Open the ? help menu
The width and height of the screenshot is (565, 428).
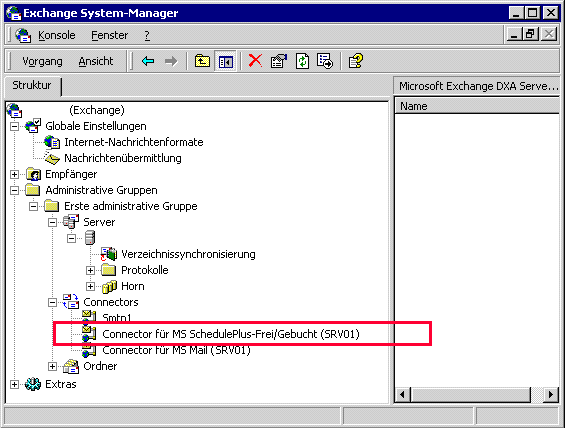point(147,35)
